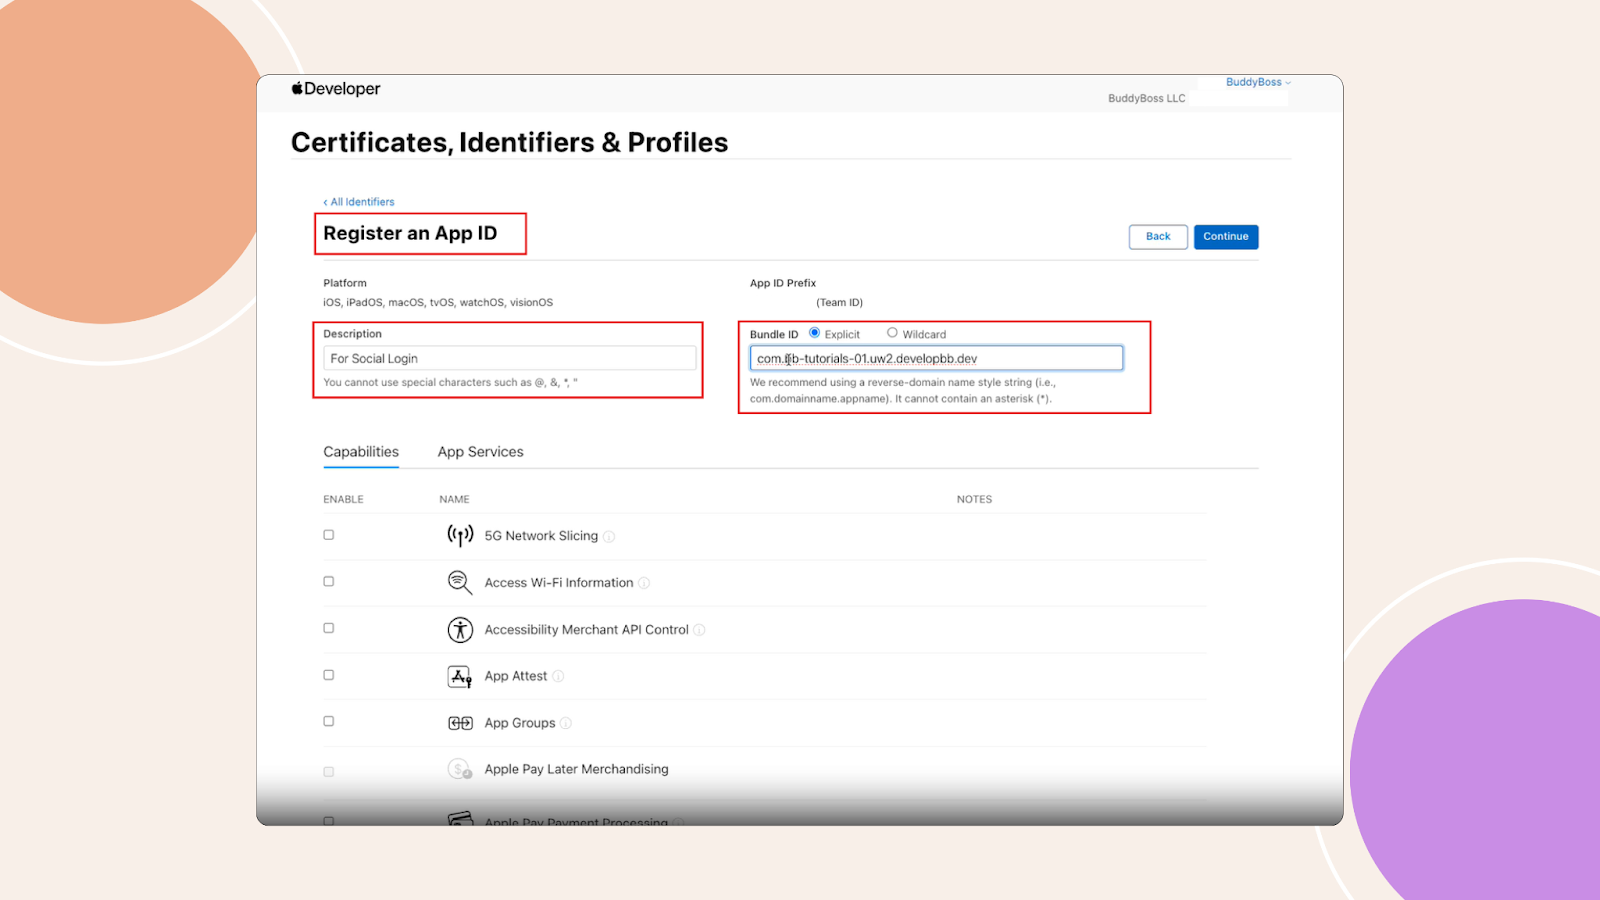Enable the Access Wi-Fi Information checkbox

tap(328, 581)
